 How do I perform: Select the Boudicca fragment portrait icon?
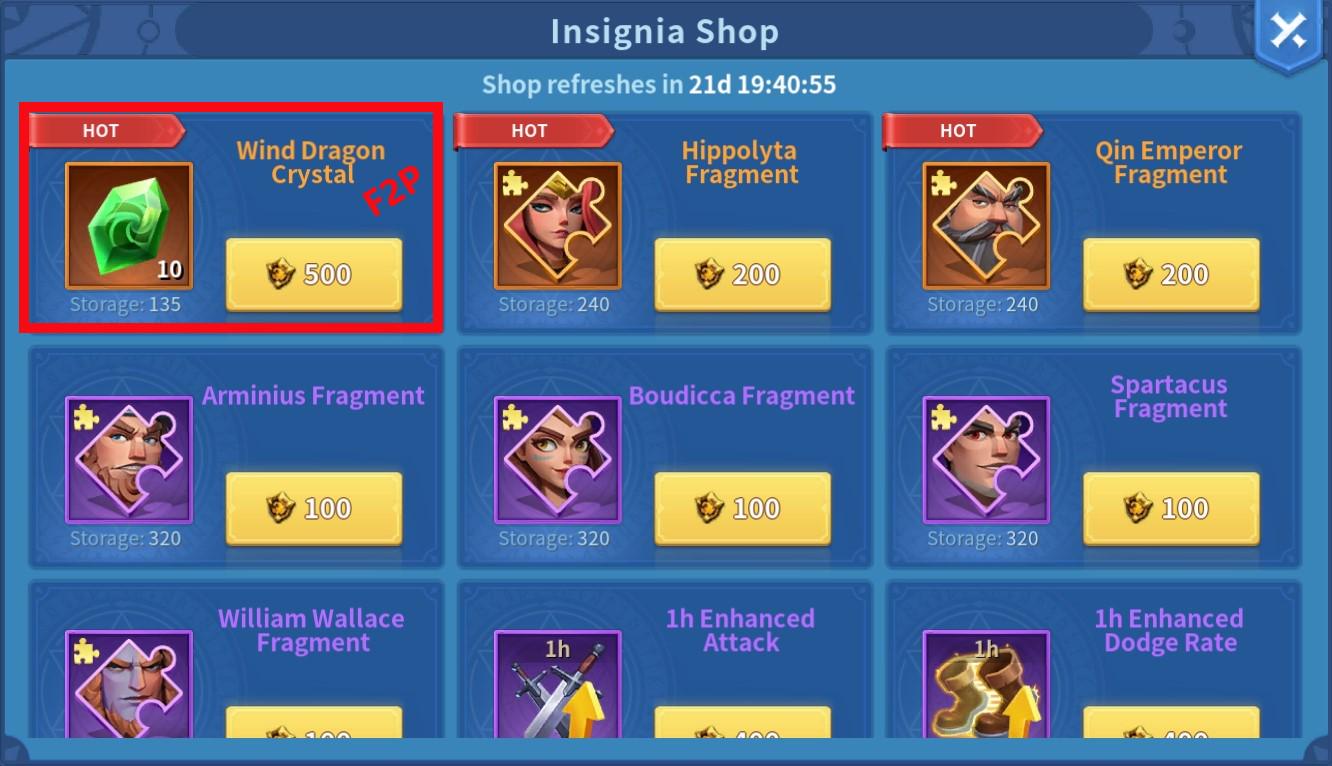(x=557, y=460)
